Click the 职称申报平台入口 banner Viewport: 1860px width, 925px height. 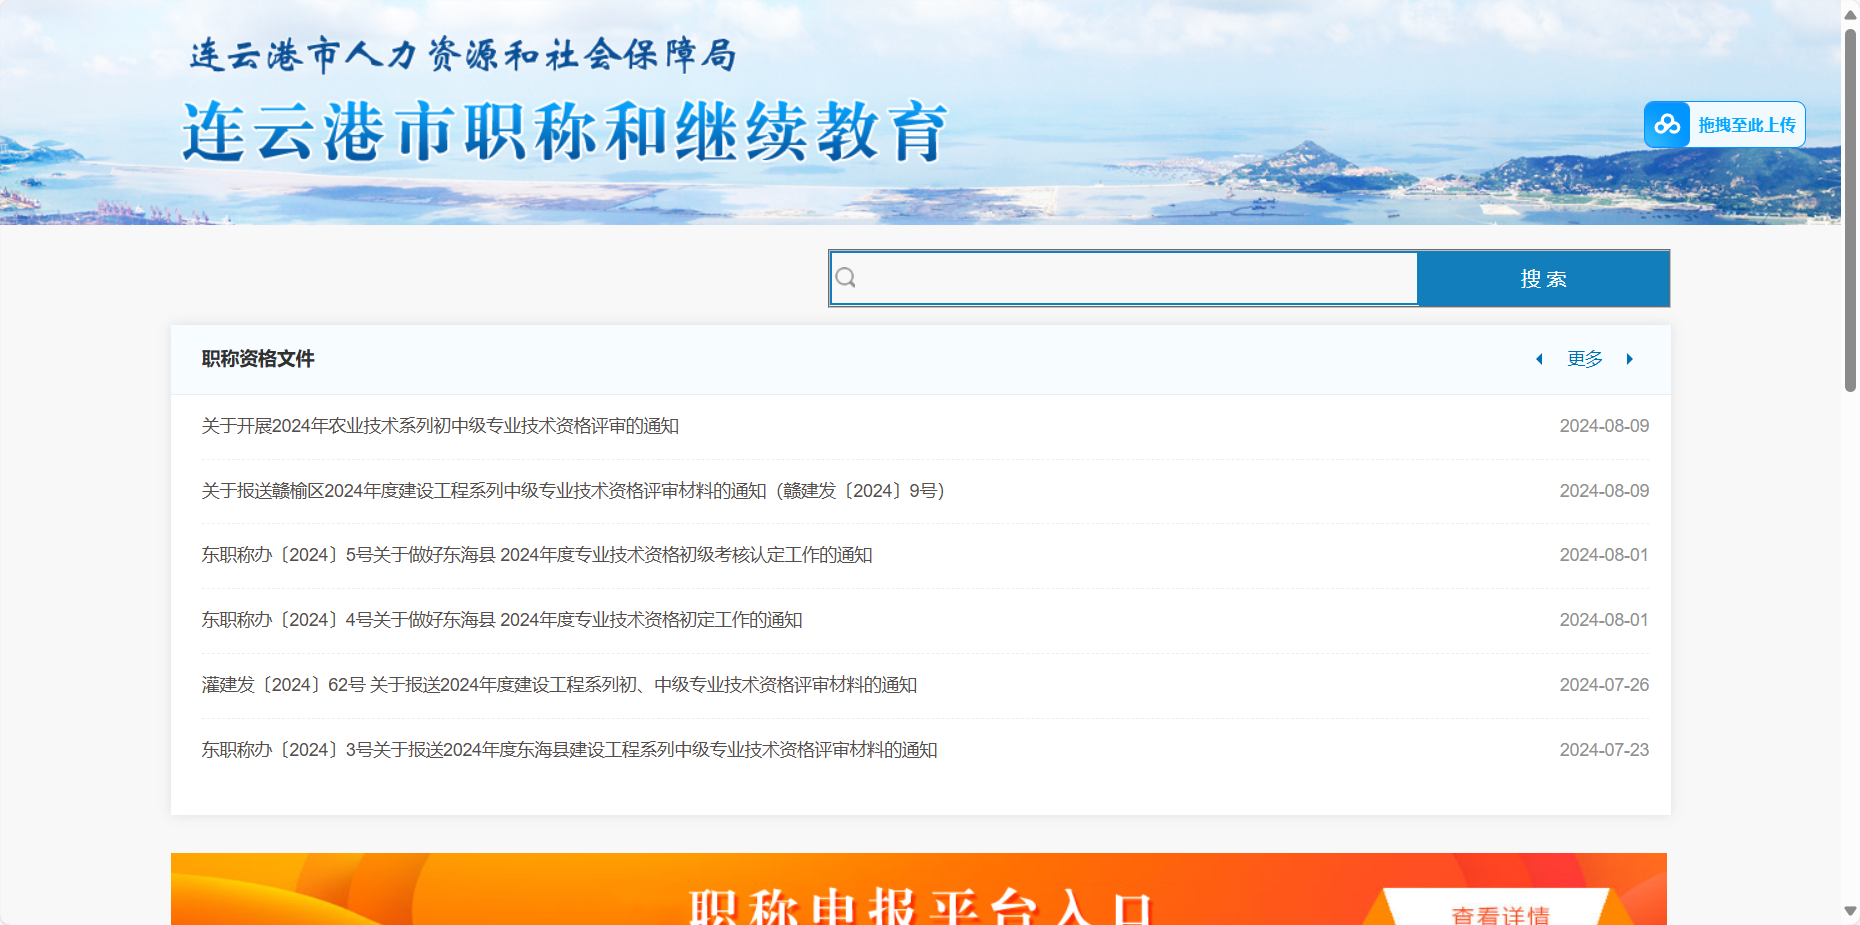click(919, 889)
